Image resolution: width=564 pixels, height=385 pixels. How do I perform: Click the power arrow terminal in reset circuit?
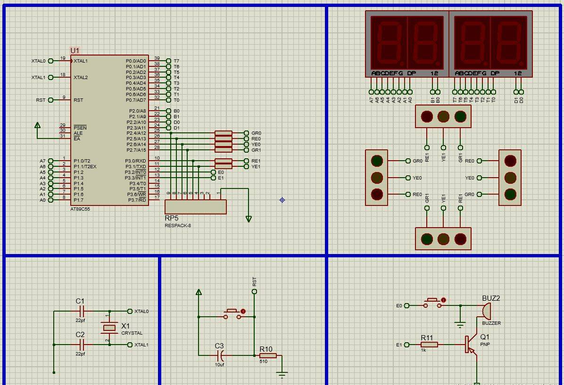[x=199, y=292]
